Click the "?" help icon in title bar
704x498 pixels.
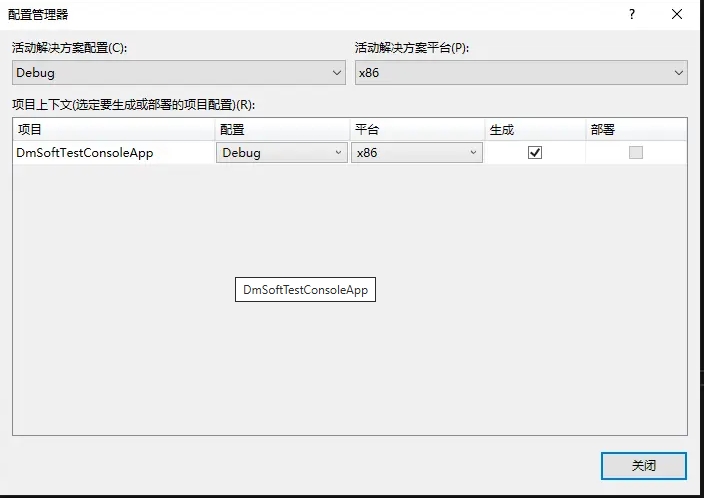click(632, 15)
